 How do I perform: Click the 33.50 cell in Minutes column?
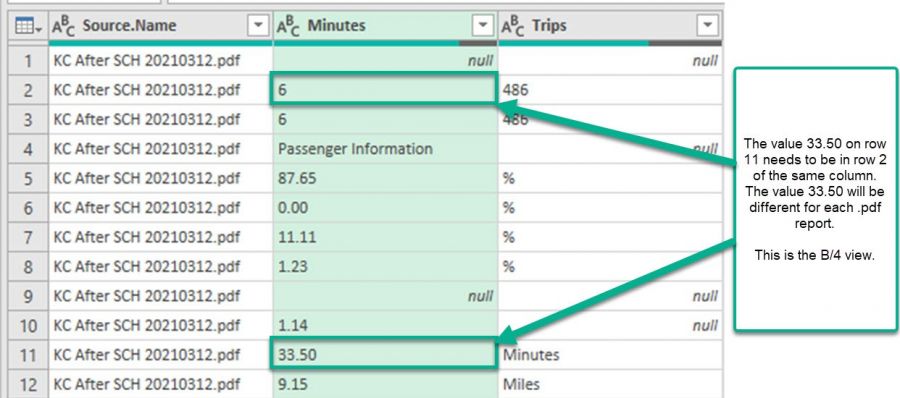coord(385,355)
